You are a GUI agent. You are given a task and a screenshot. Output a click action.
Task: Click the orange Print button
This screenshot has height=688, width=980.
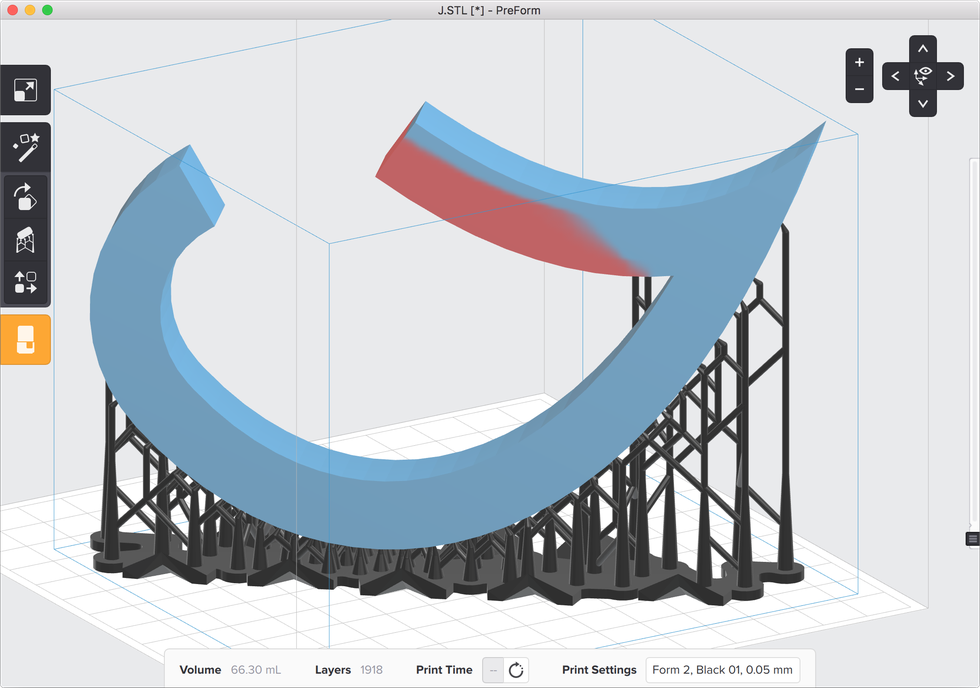25,340
